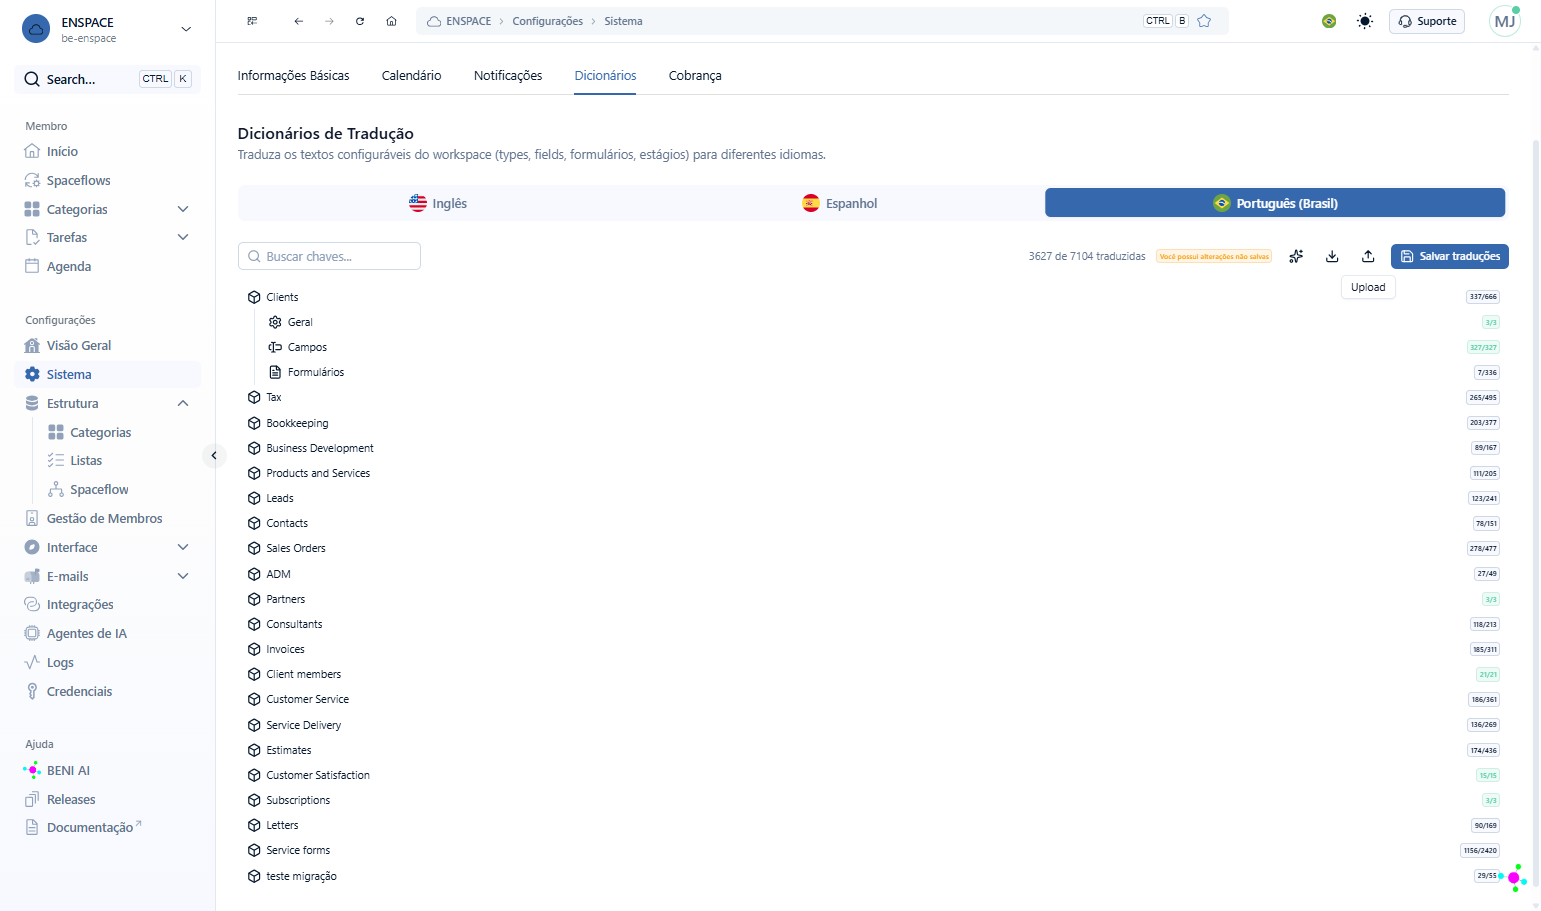
Task: Expand the E-mails sidebar menu
Action: pos(183,576)
